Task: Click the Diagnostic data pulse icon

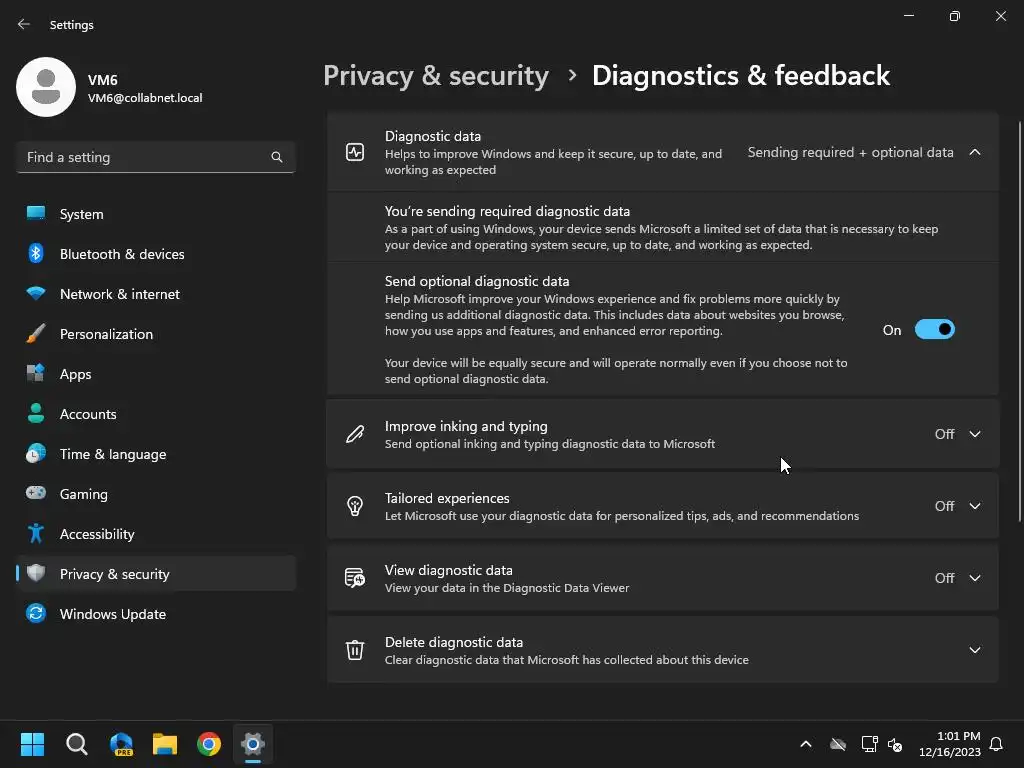Action: pyautogui.click(x=355, y=152)
